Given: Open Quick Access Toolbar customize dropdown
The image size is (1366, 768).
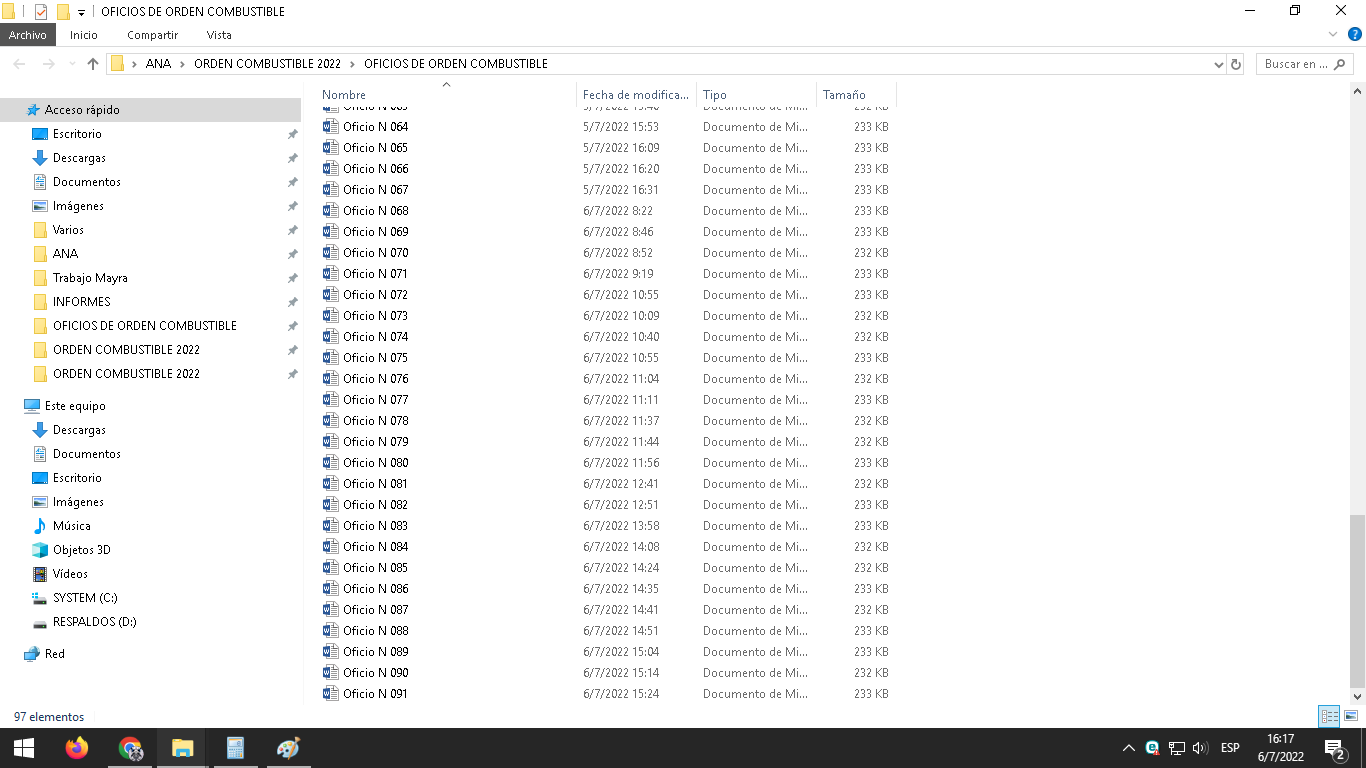Looking at the screenshot, I should (81, 12).
